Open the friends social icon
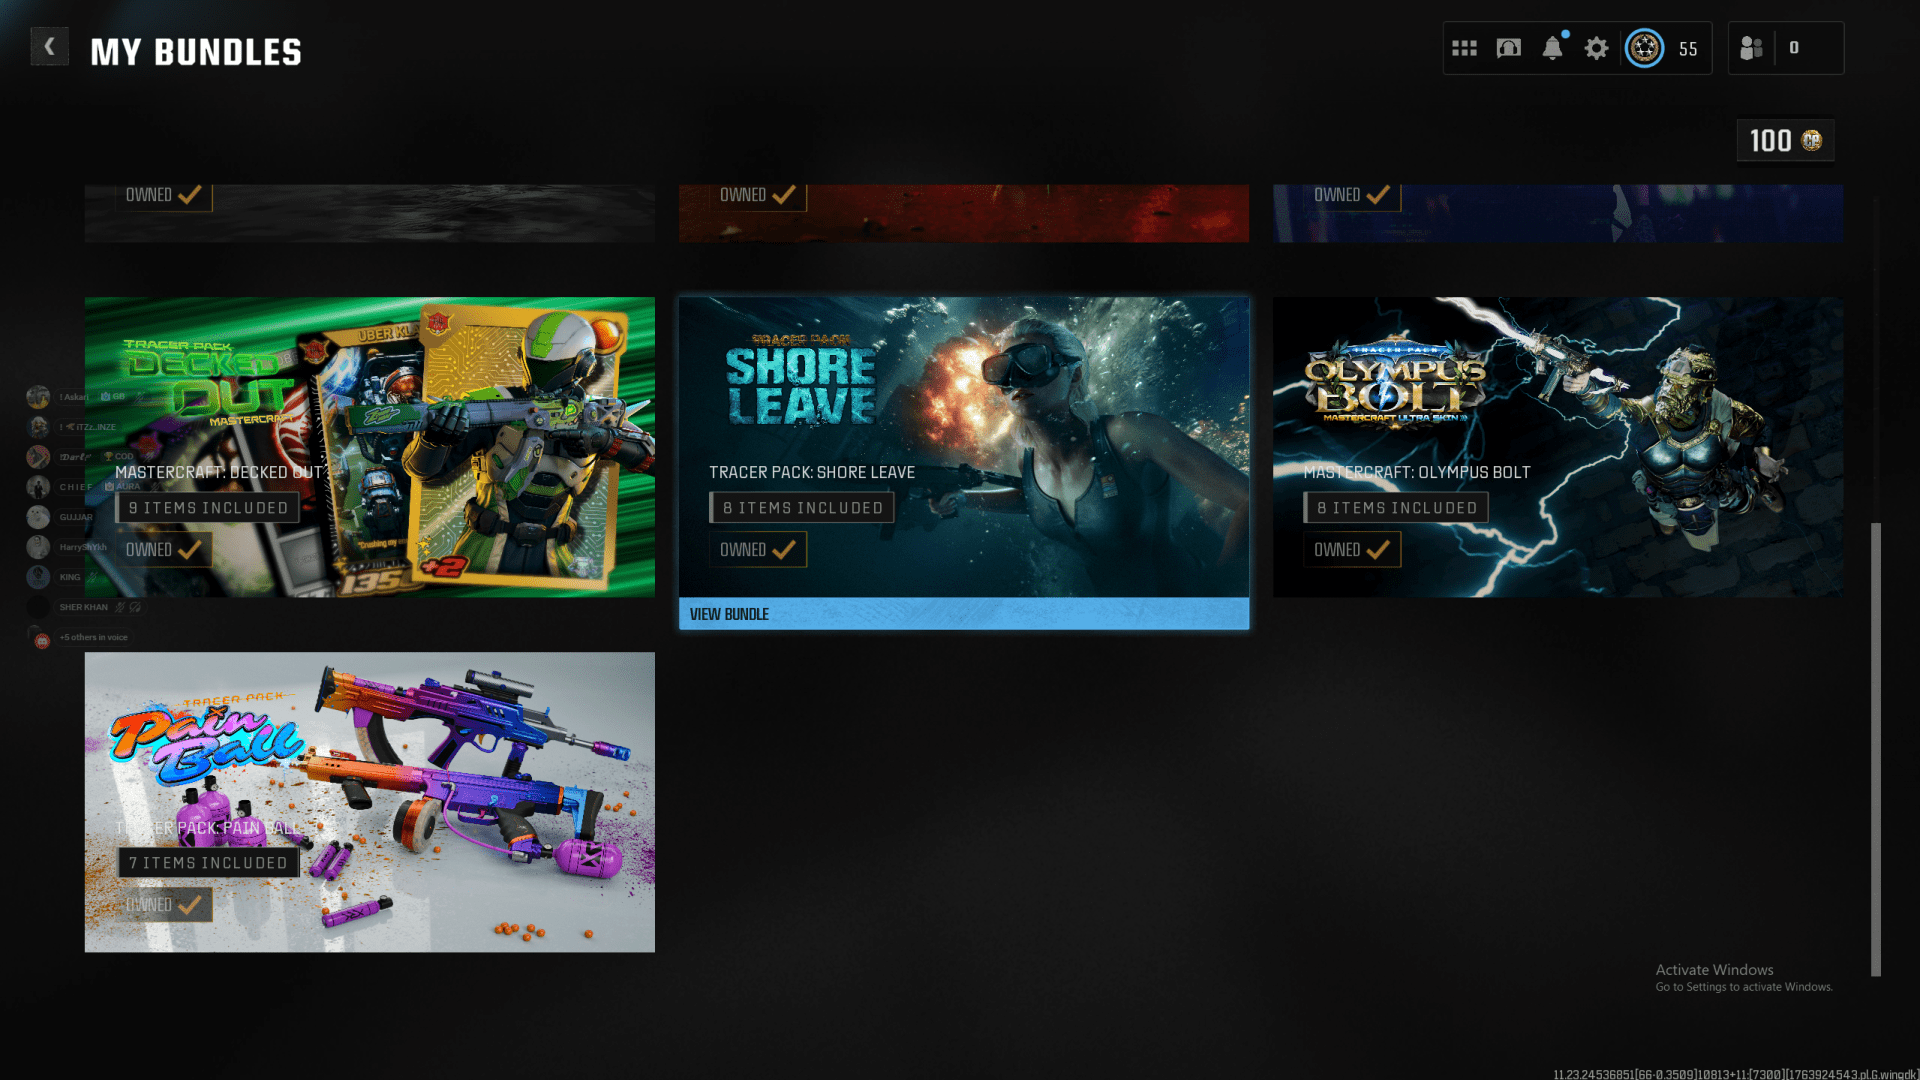This screenshot has width=1920, height=1080. pos(1751,48)
